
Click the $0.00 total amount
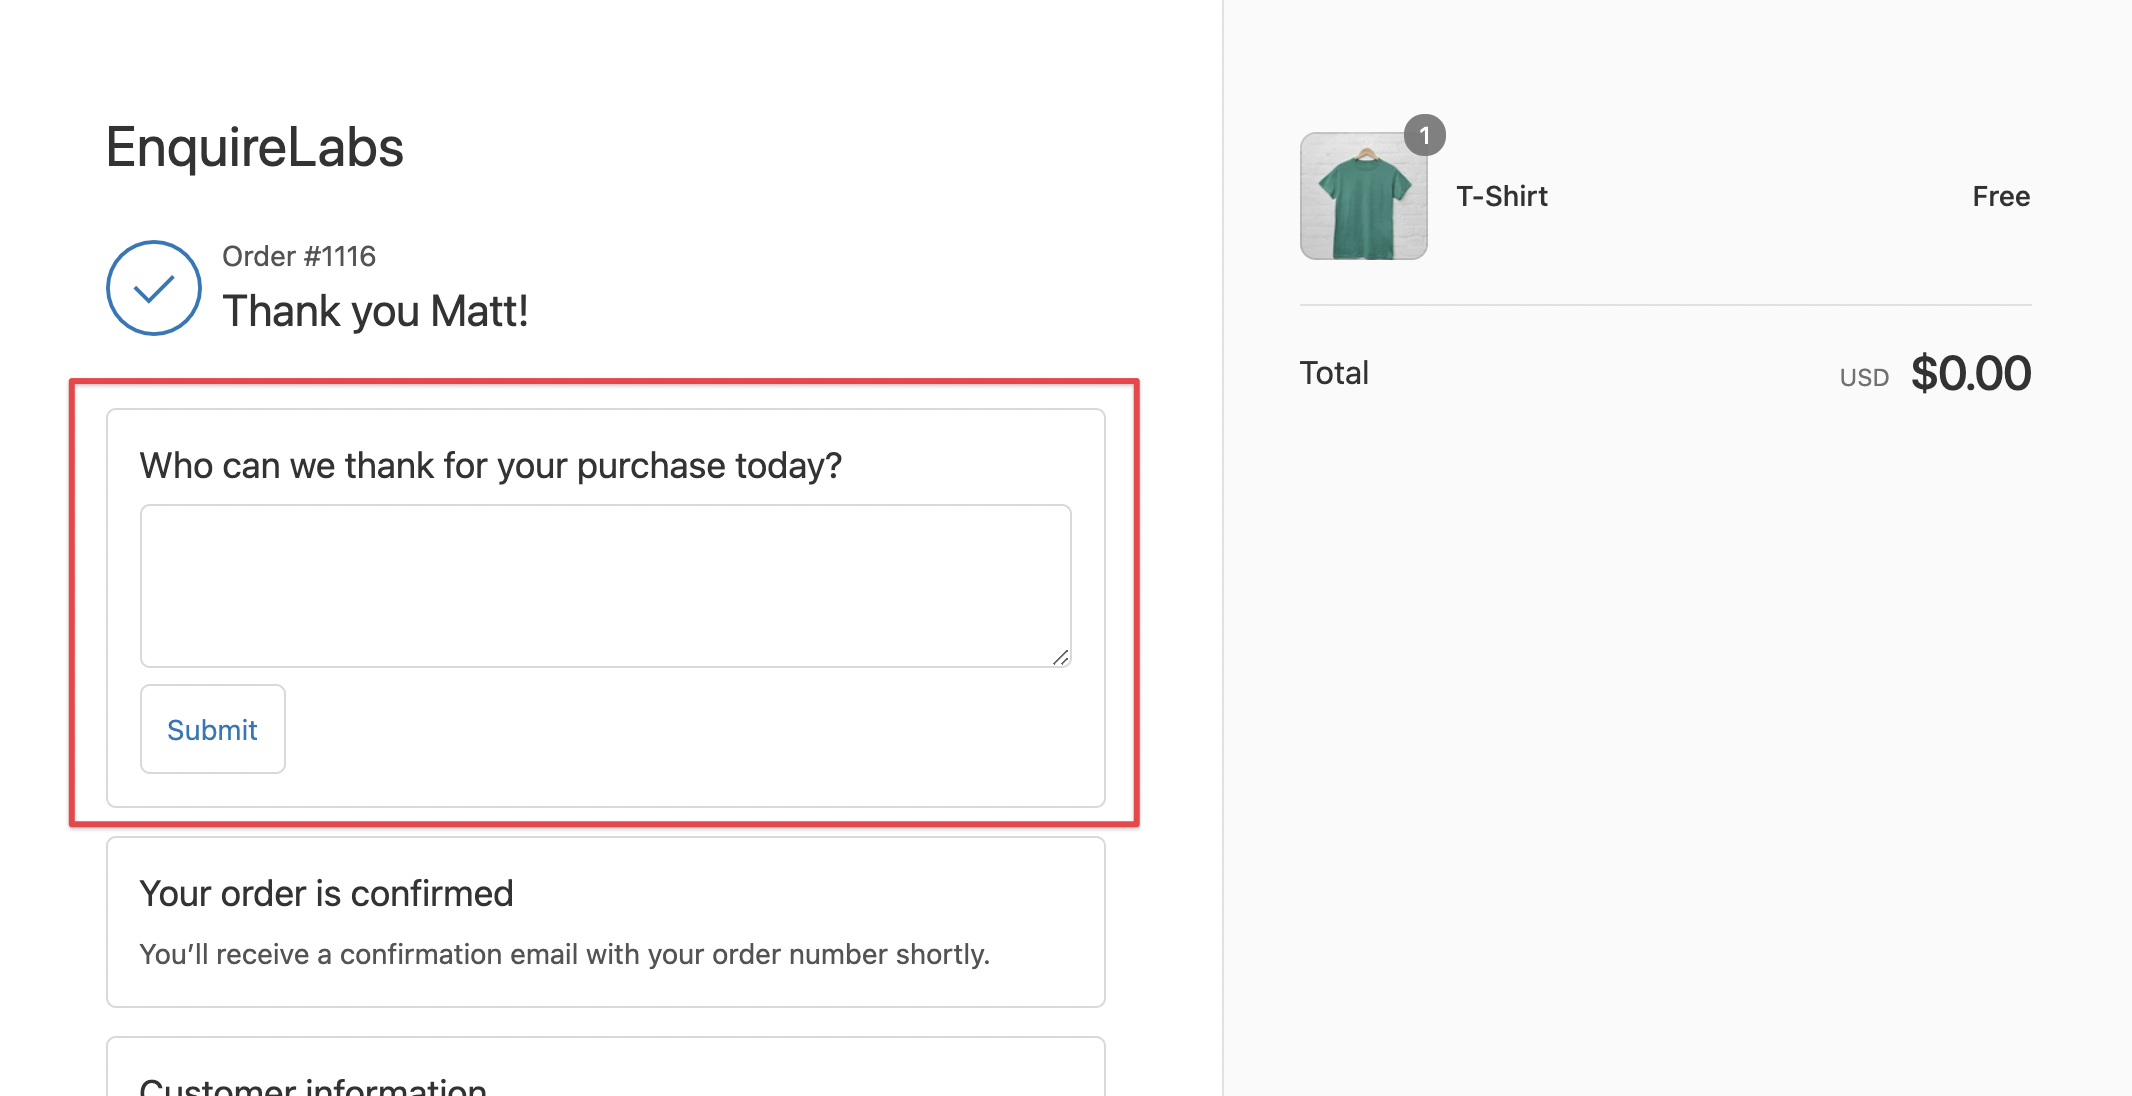pos(1971,372)
